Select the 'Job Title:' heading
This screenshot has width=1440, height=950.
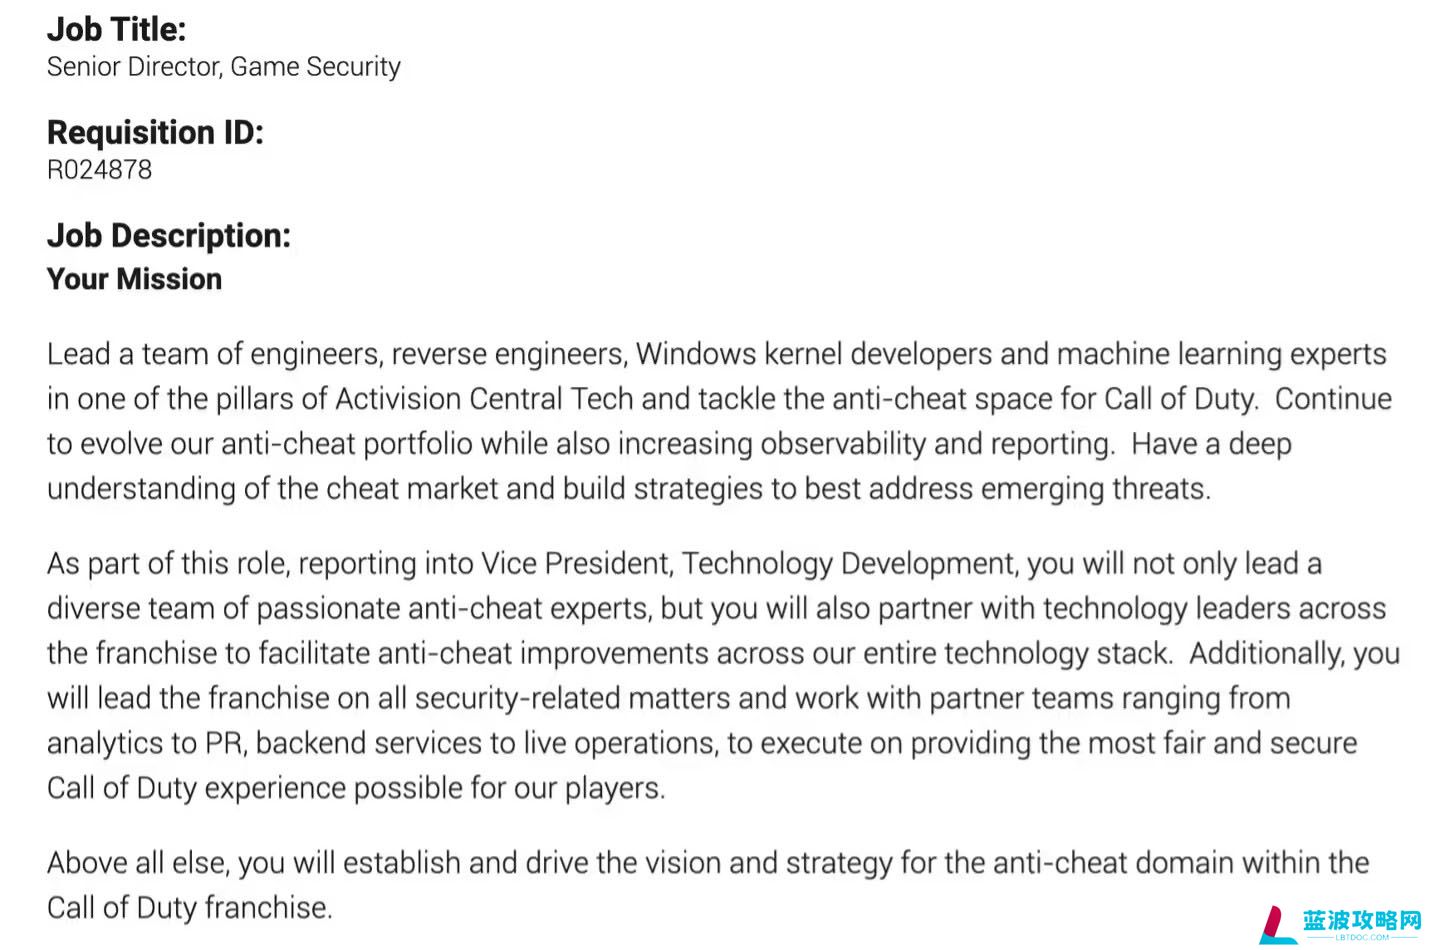(116, 29)
